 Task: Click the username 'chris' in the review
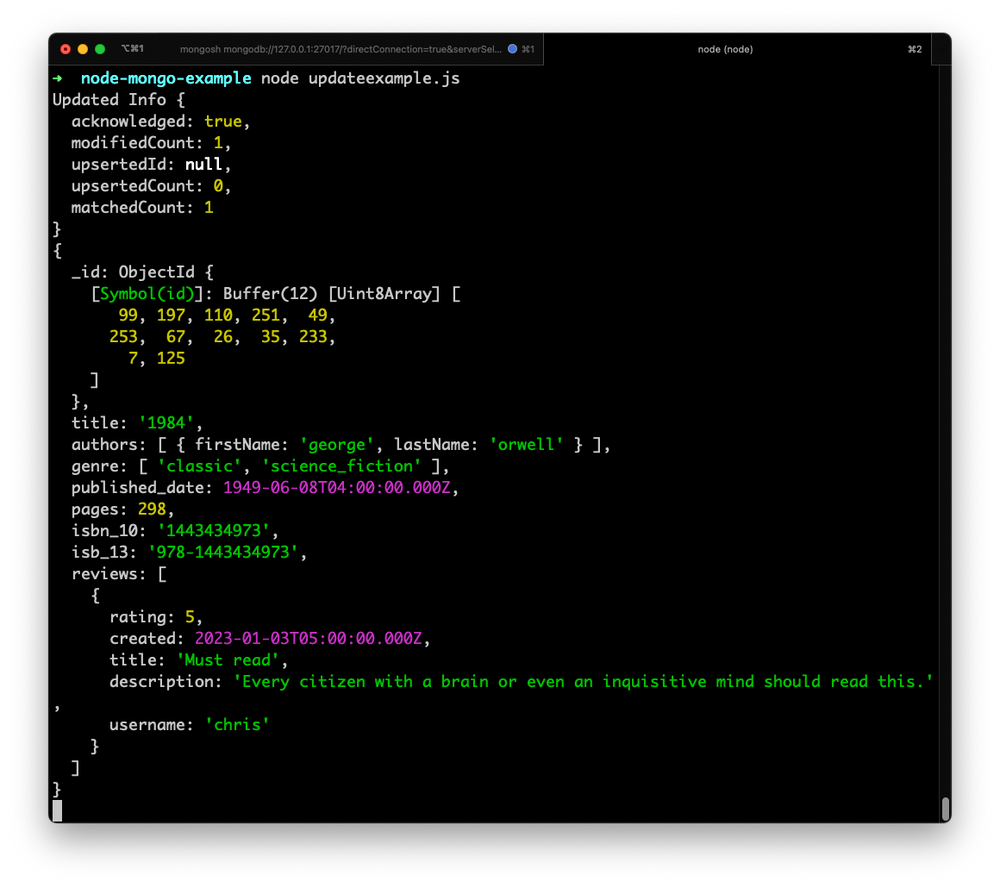point(237,724)
